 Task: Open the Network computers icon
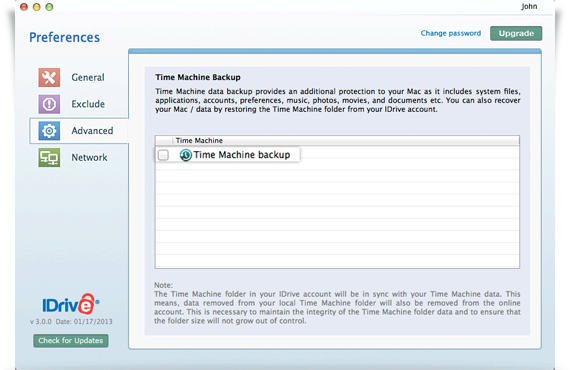click(49, 157)
